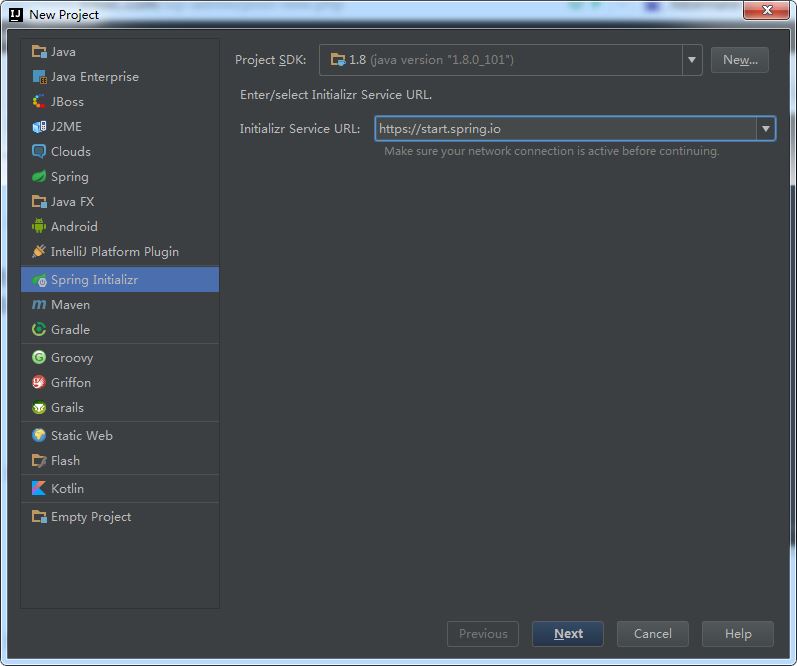Click the Java FX folder icon
This screenshot has height=666, width=797.
tap(39, 201)
